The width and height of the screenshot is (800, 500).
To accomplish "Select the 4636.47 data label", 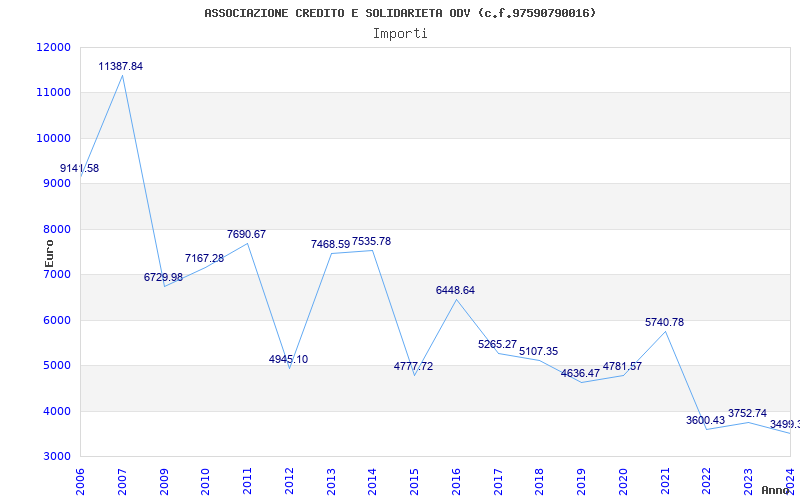I will coord(581,373).
